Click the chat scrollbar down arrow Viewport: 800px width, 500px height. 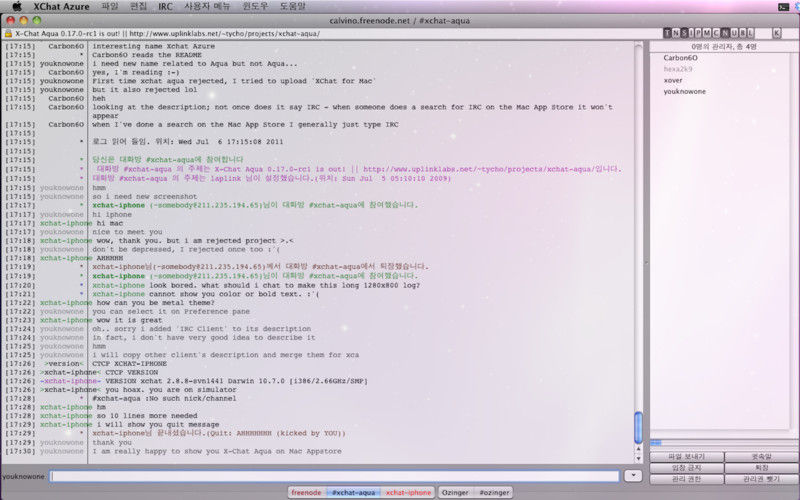[638, 458]
